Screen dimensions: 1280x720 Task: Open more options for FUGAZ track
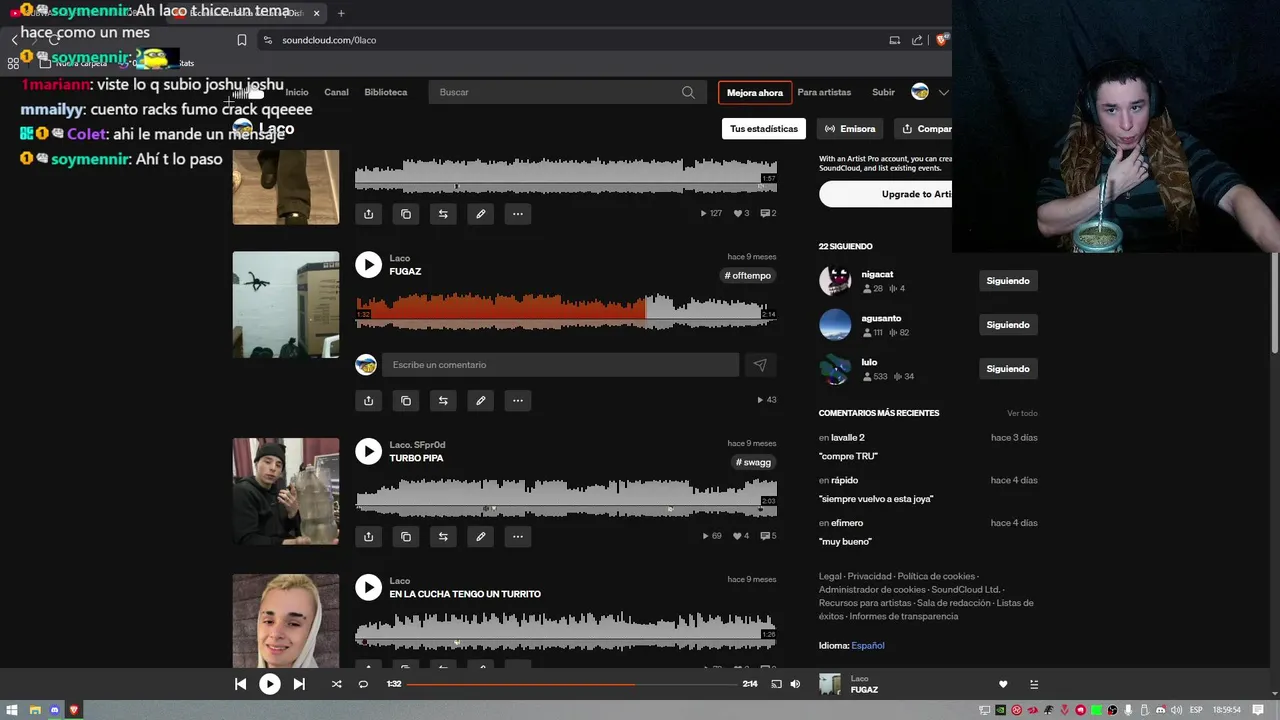pos(518,400)
